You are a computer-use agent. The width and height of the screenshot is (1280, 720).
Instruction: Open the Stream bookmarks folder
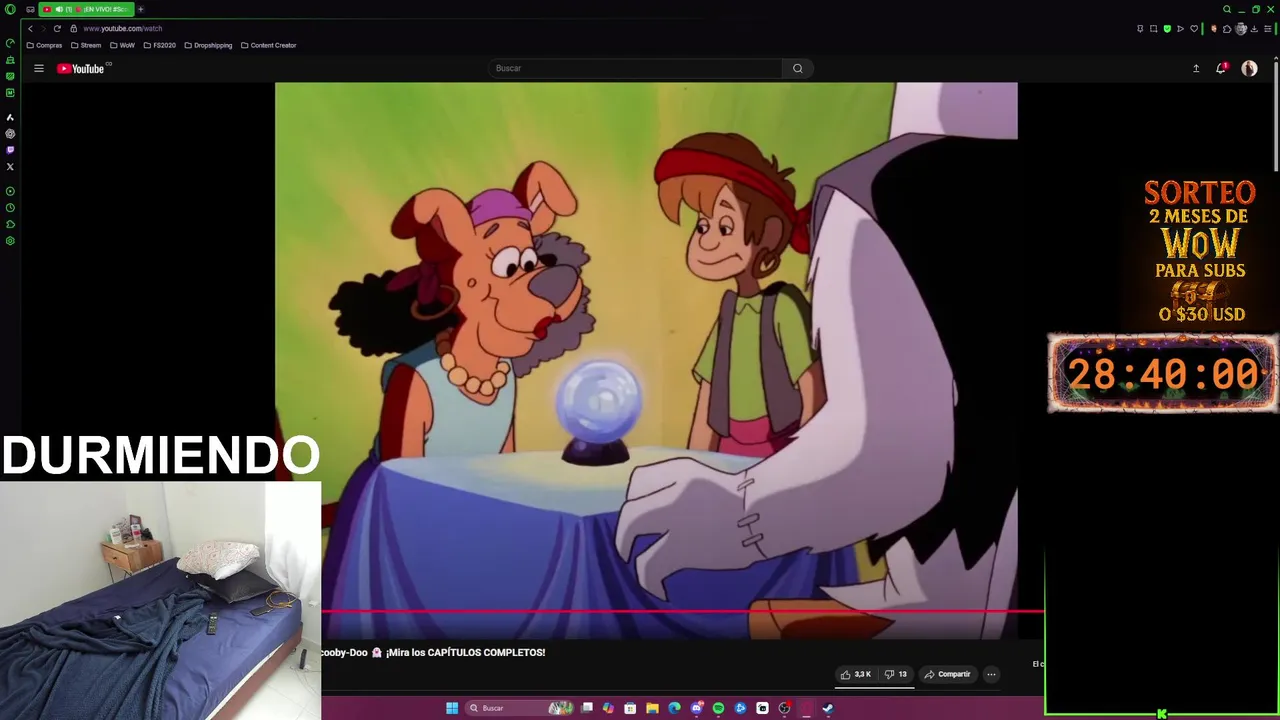click(x=86, y=45)
